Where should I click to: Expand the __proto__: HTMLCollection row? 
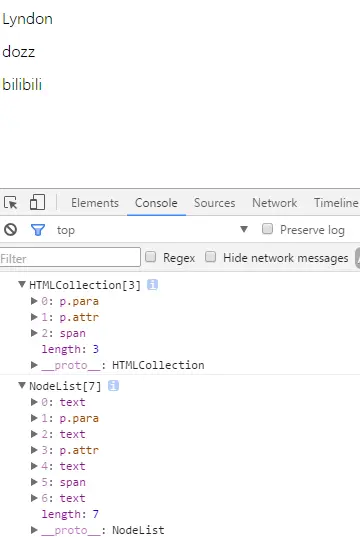(34, 365)
